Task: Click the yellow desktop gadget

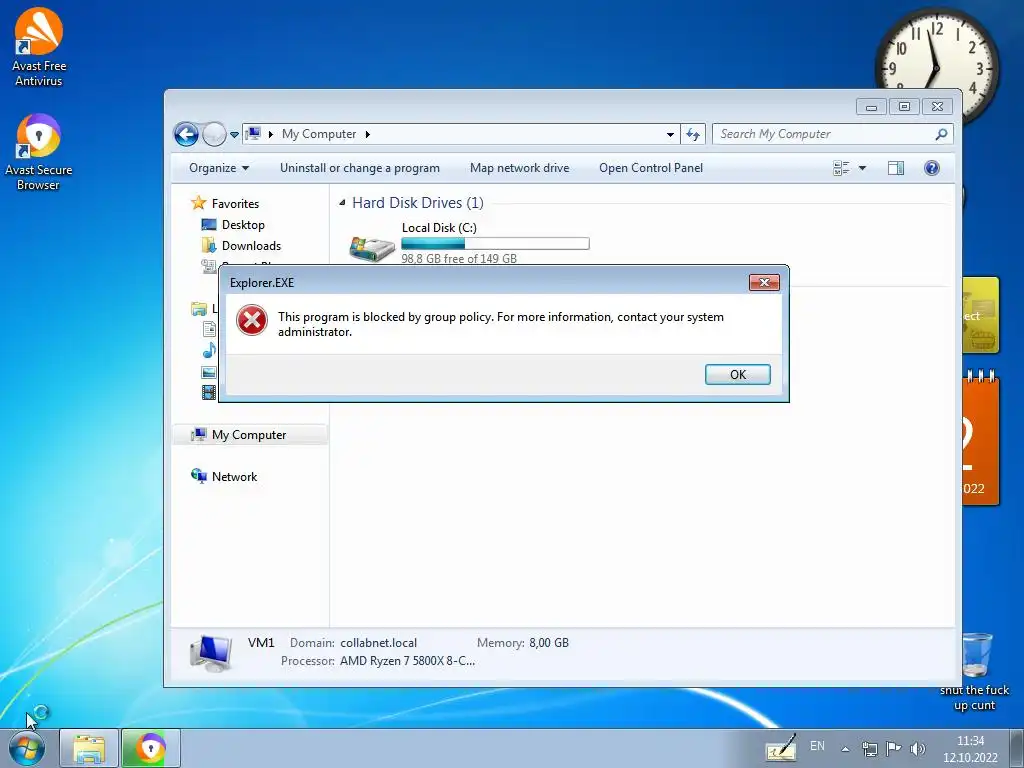Action: pyautogui.click(x=980, y=315)
